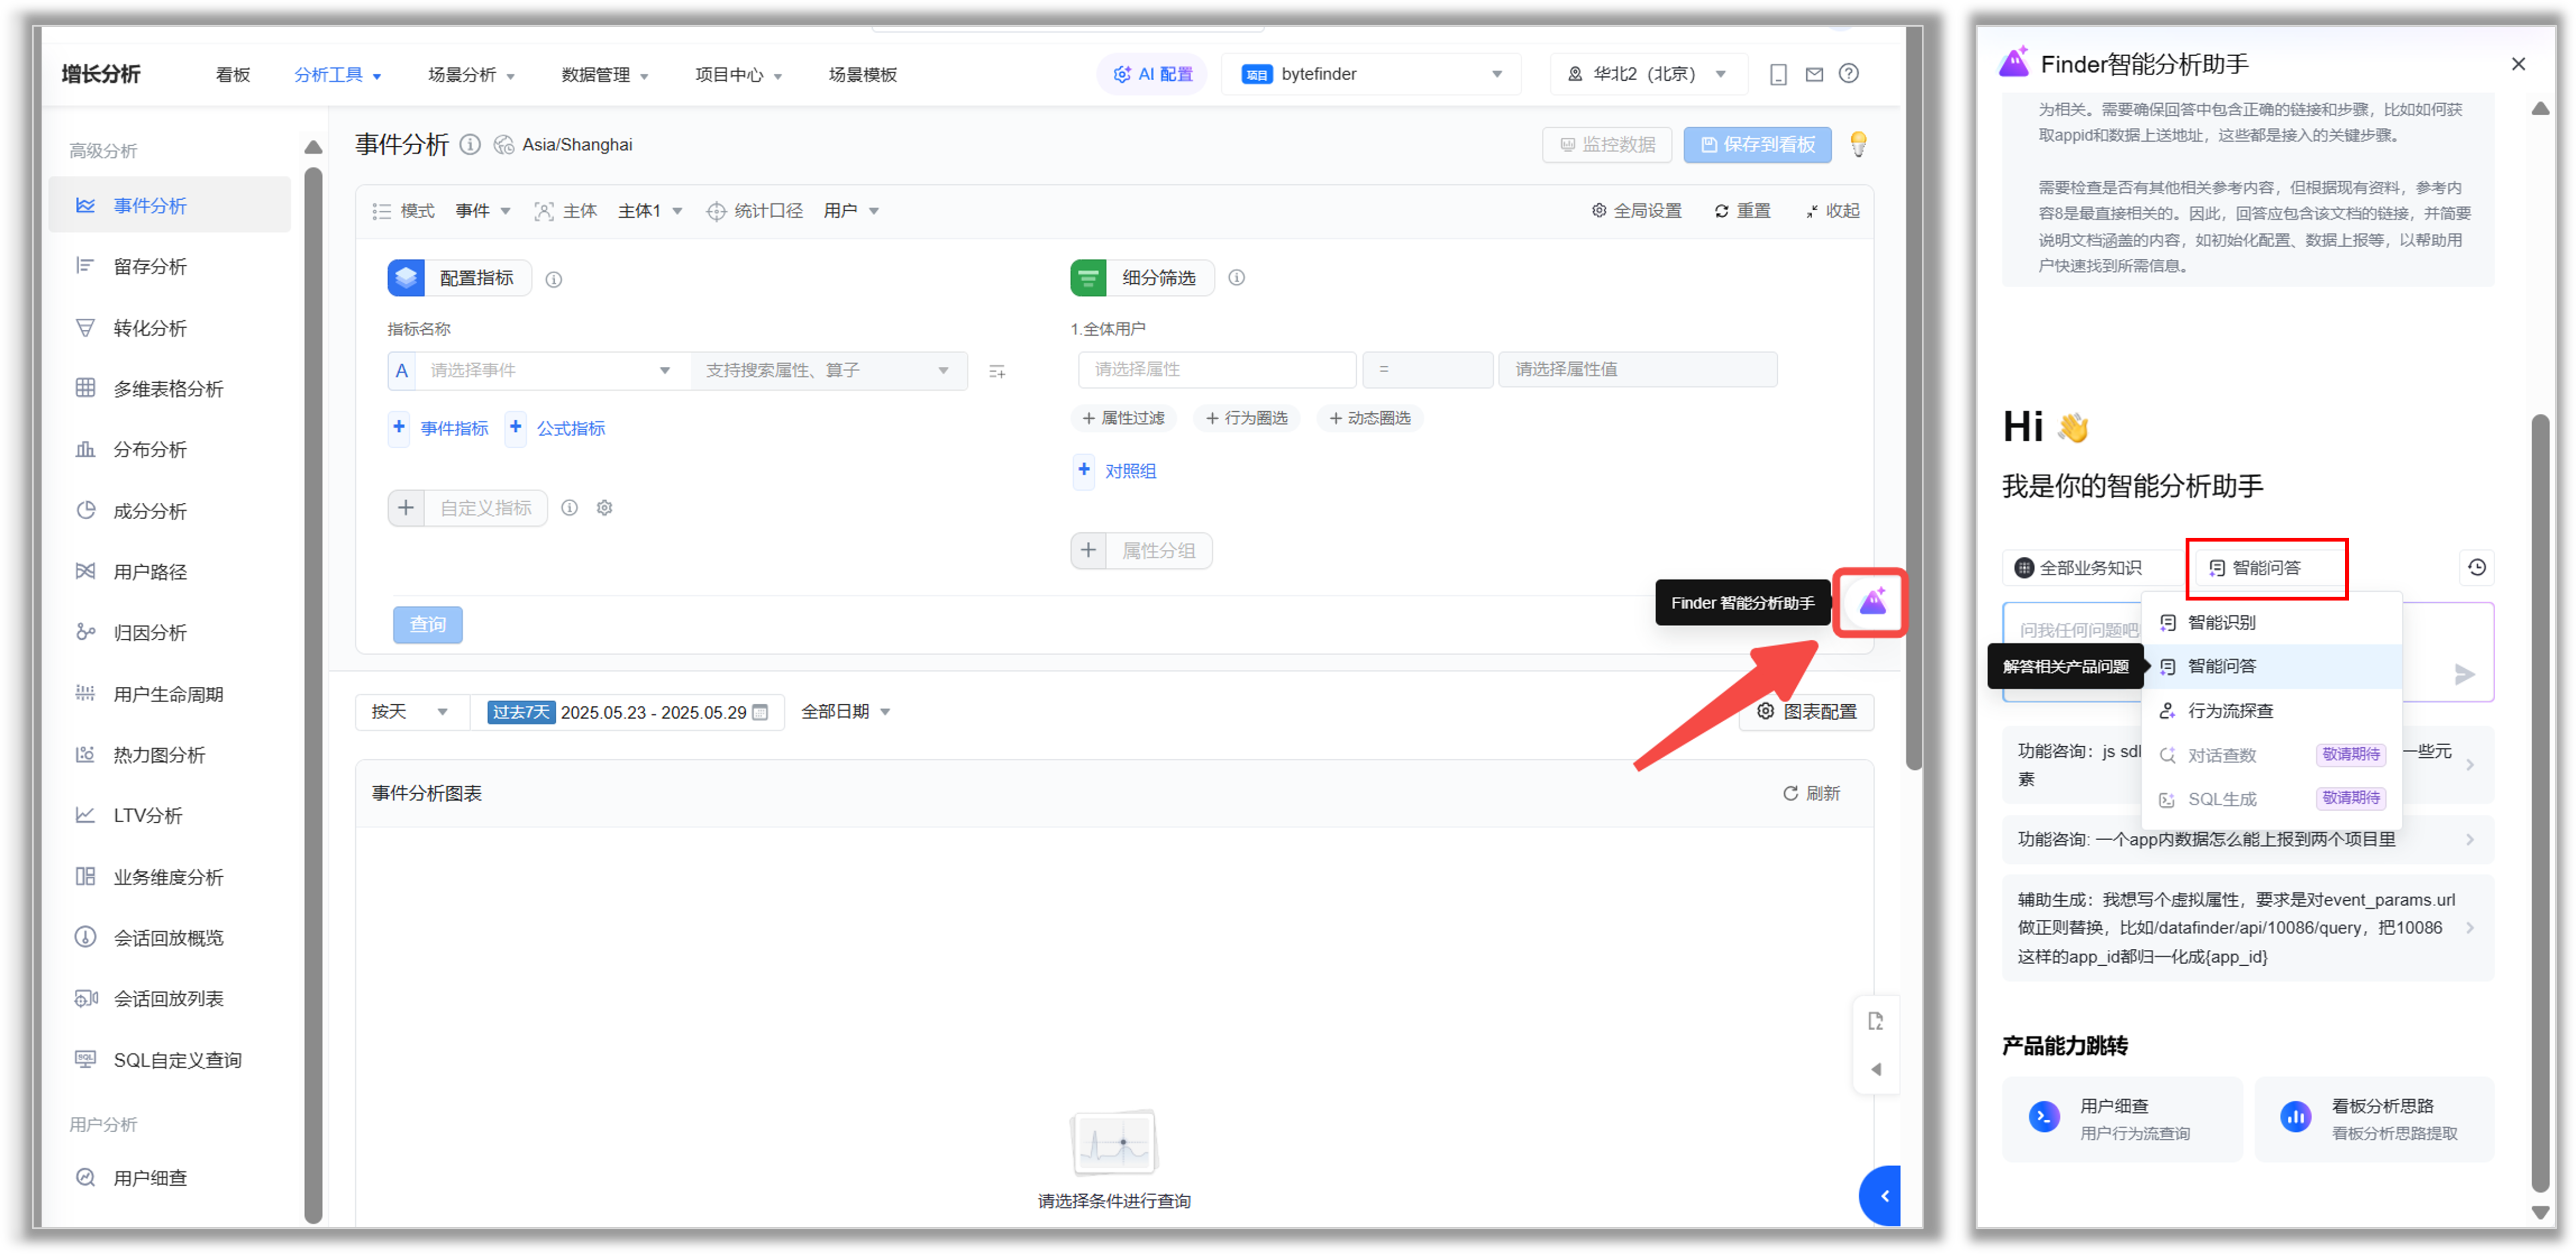Open 多维表格分析 in sidebar
Viewport: 2576px width, 1254px height.
click(170, 388)
